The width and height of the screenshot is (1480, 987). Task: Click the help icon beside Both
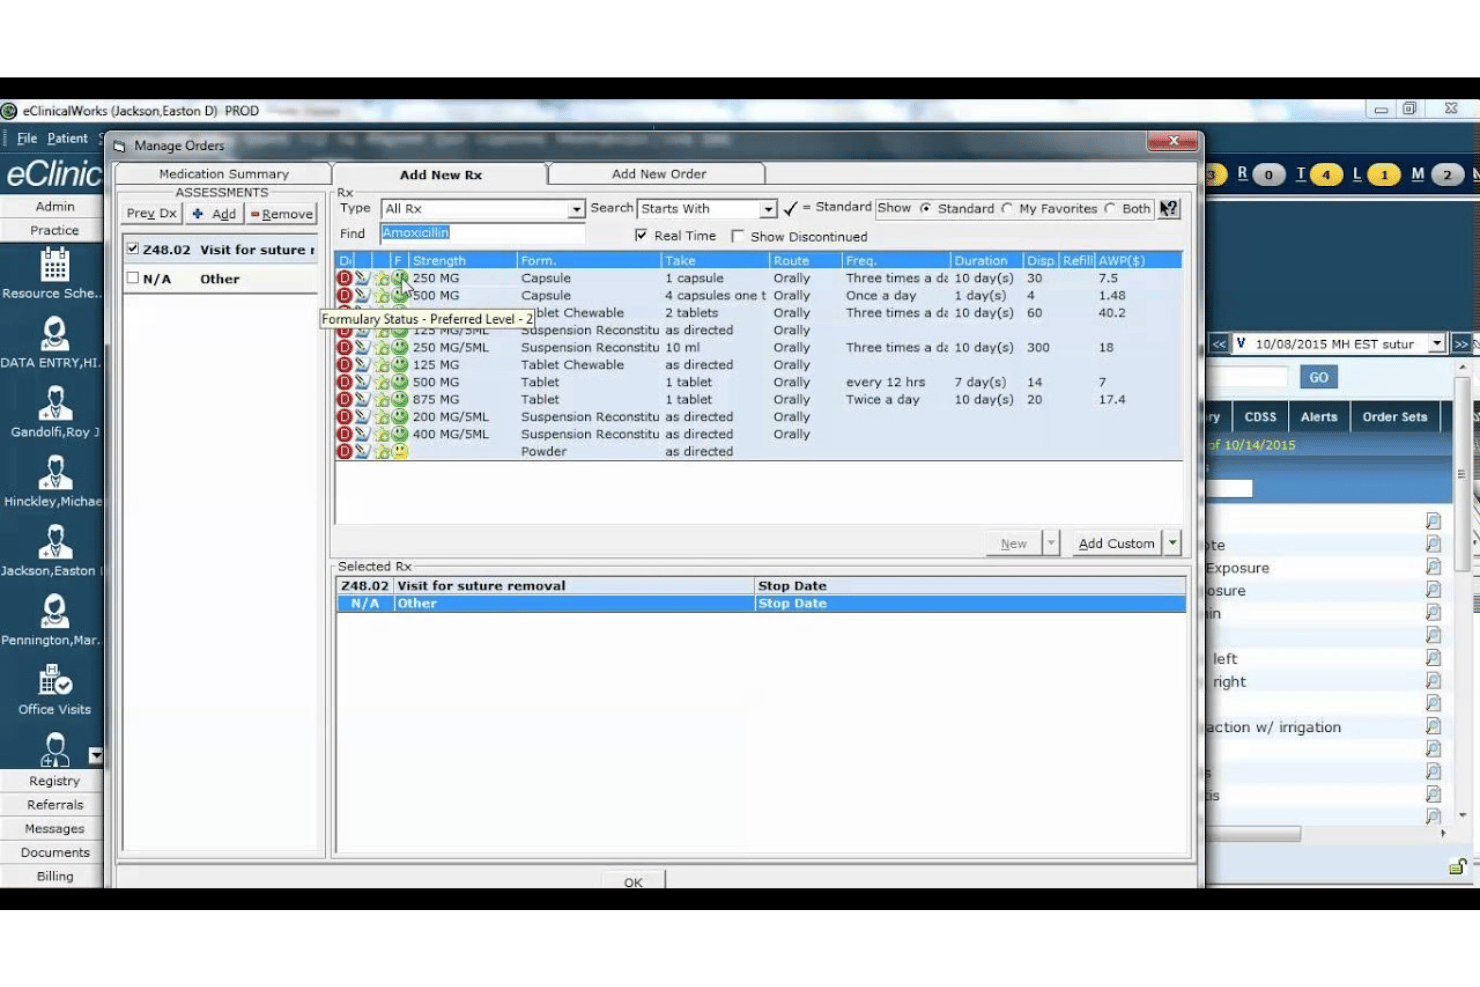click(x=1168, y=208)
